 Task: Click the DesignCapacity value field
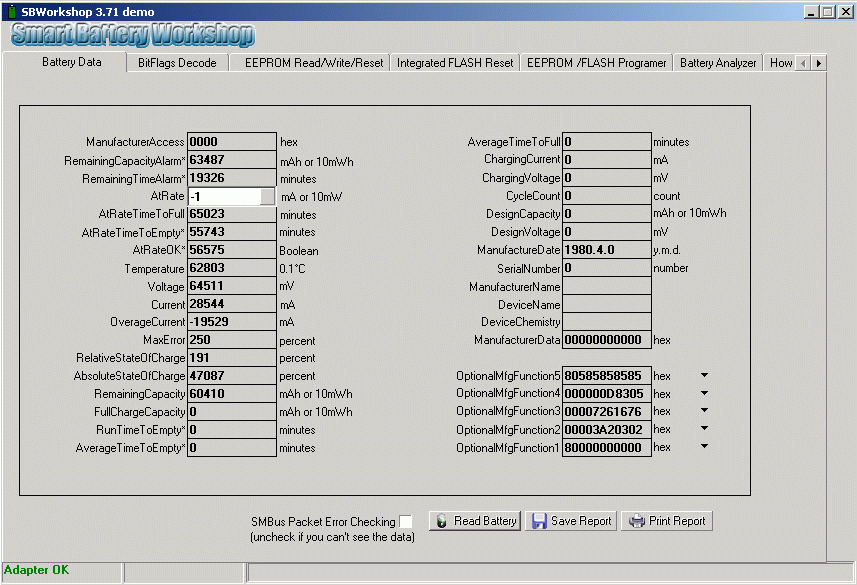(x=607, y=214)
